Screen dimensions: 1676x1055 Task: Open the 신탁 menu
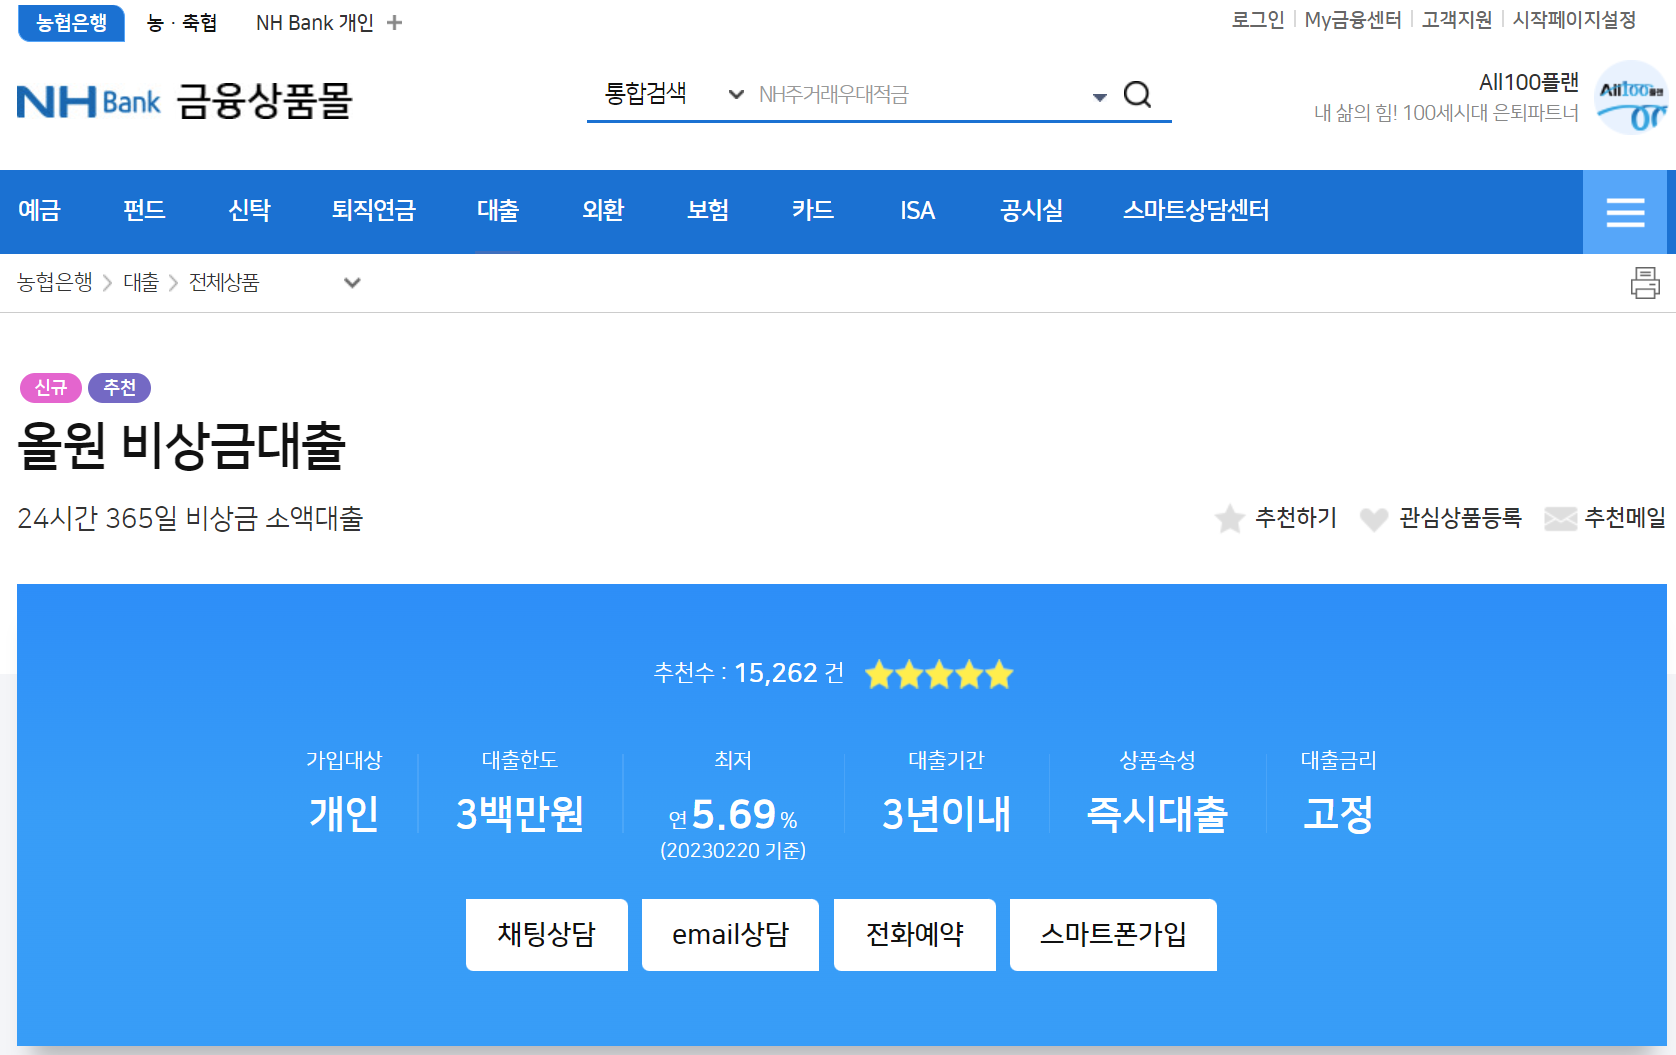250,211
